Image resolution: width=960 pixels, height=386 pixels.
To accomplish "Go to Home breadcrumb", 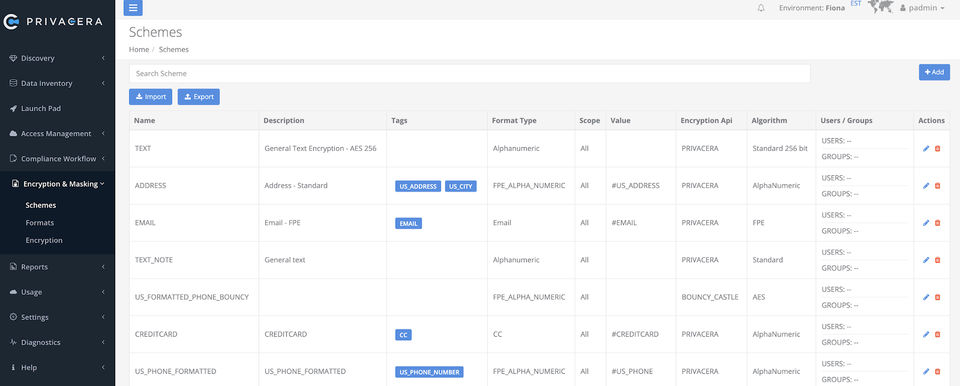I will 139,50.
